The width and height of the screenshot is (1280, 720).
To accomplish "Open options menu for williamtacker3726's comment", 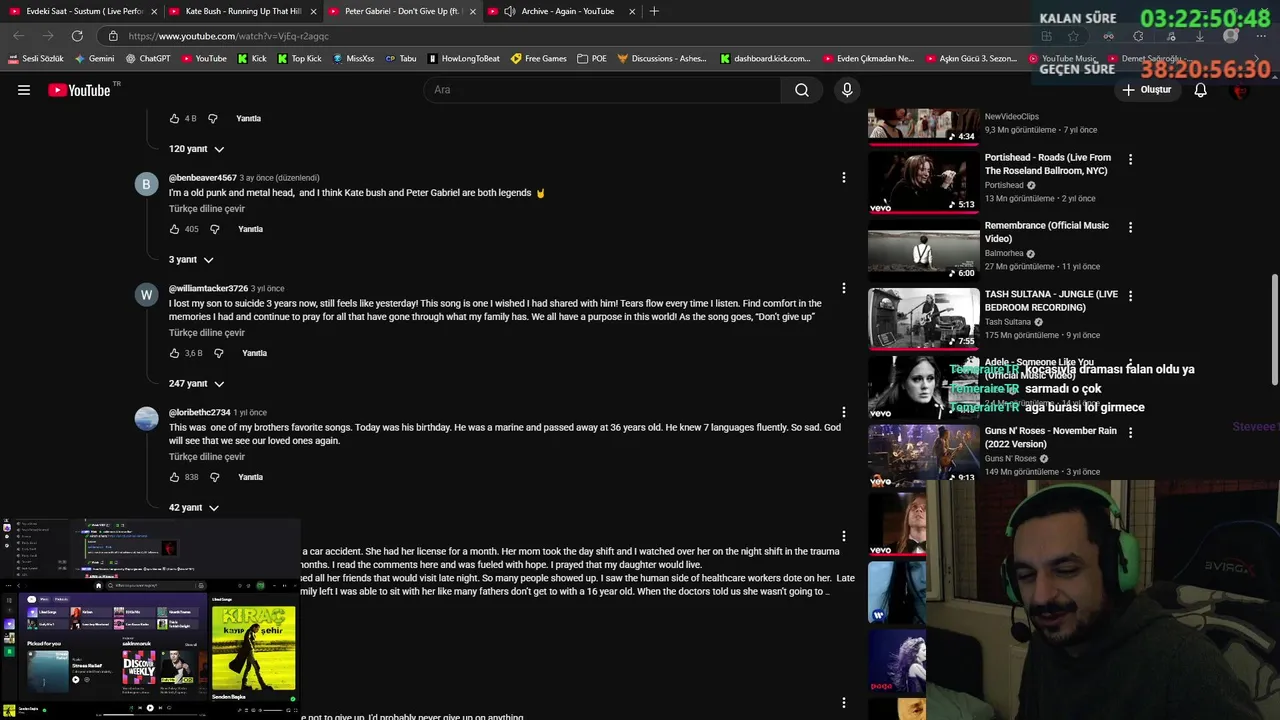I will click(x=844, y=288).
